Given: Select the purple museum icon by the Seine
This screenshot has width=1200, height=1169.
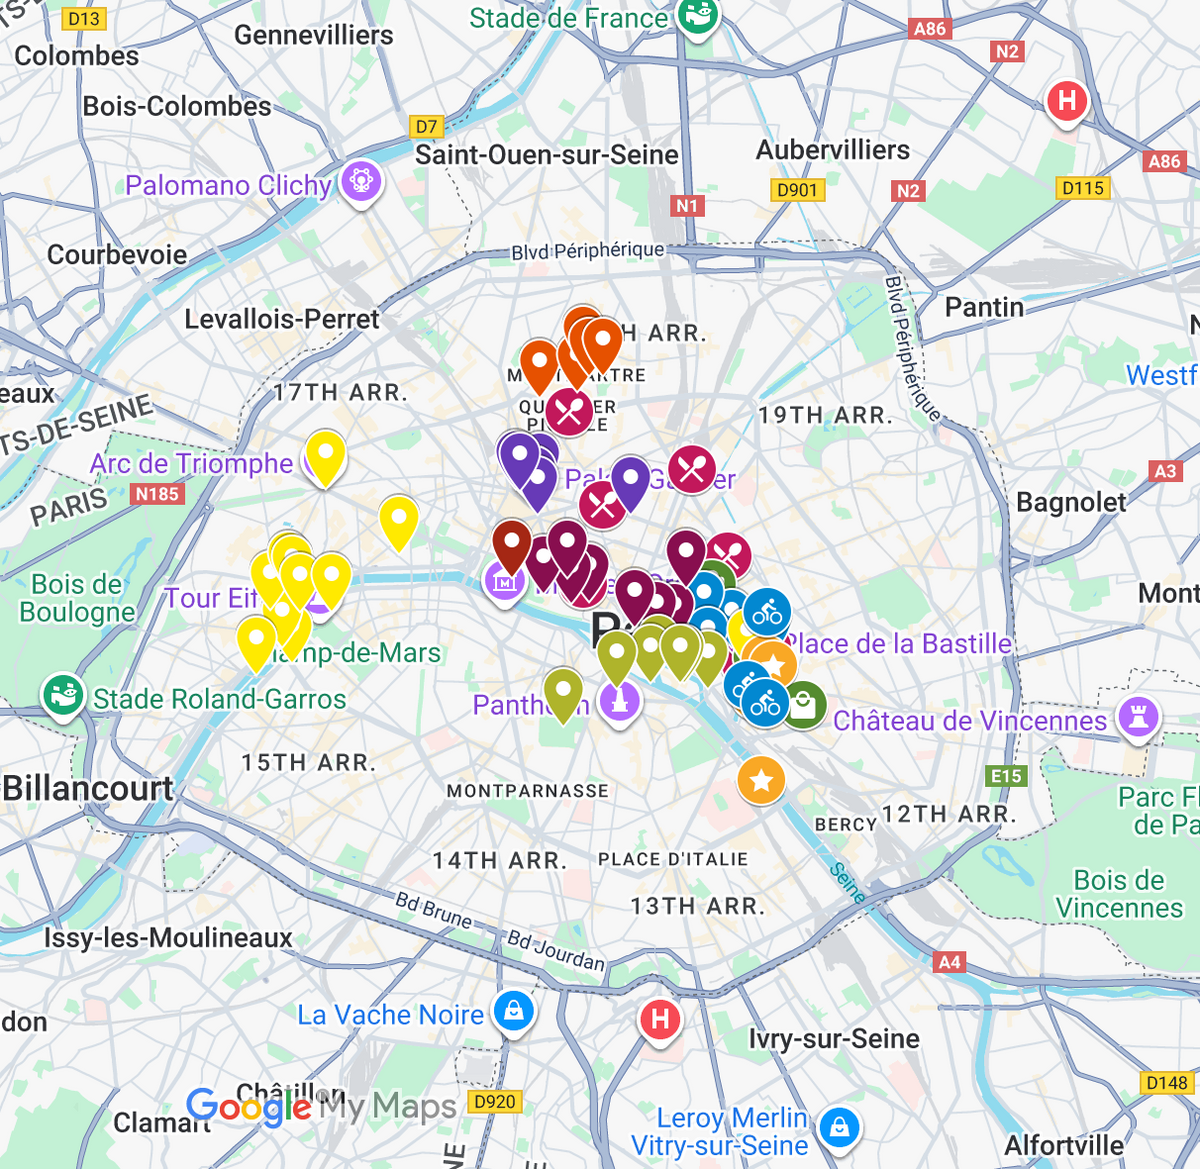Looking at the screenshot, I should pos(504,582).
